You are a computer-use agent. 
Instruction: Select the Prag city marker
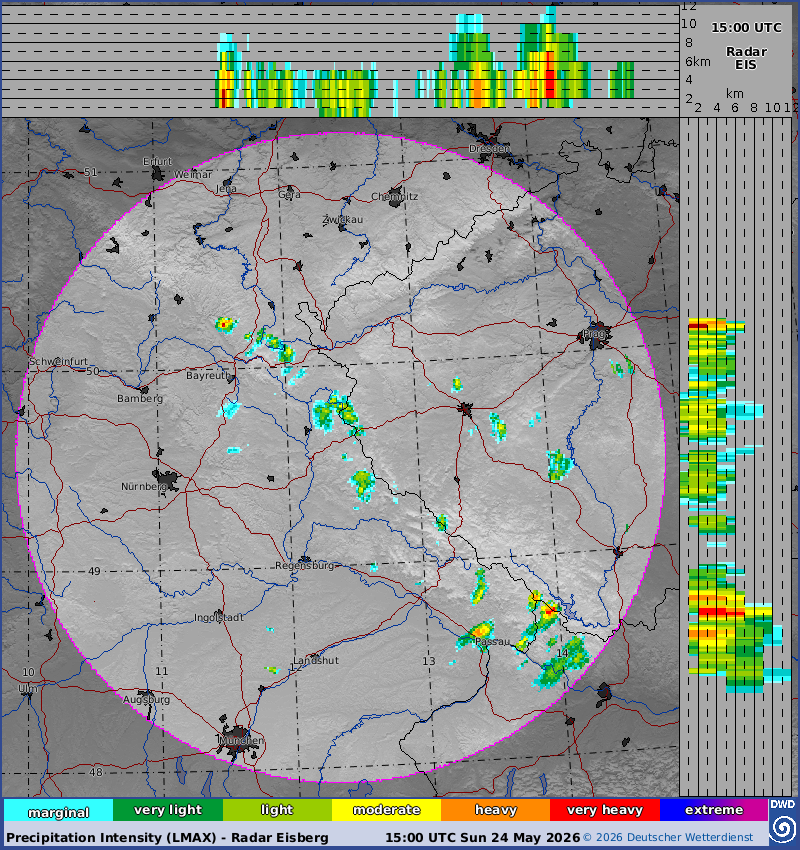(596, 335)
